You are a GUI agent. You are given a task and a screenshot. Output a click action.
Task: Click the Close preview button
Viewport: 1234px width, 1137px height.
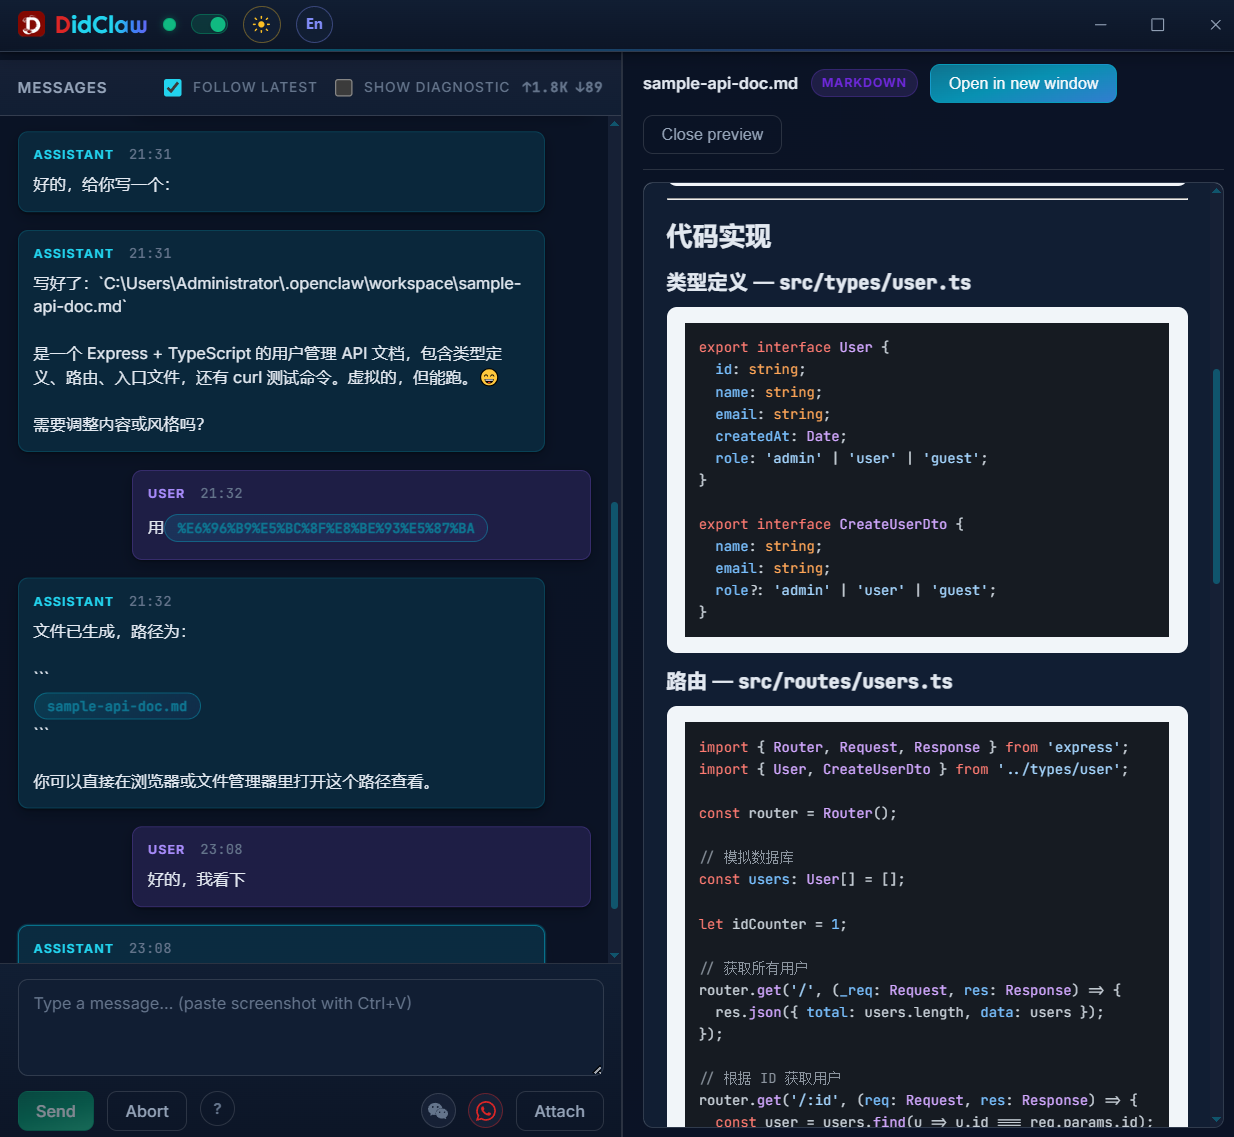[712, 134]
